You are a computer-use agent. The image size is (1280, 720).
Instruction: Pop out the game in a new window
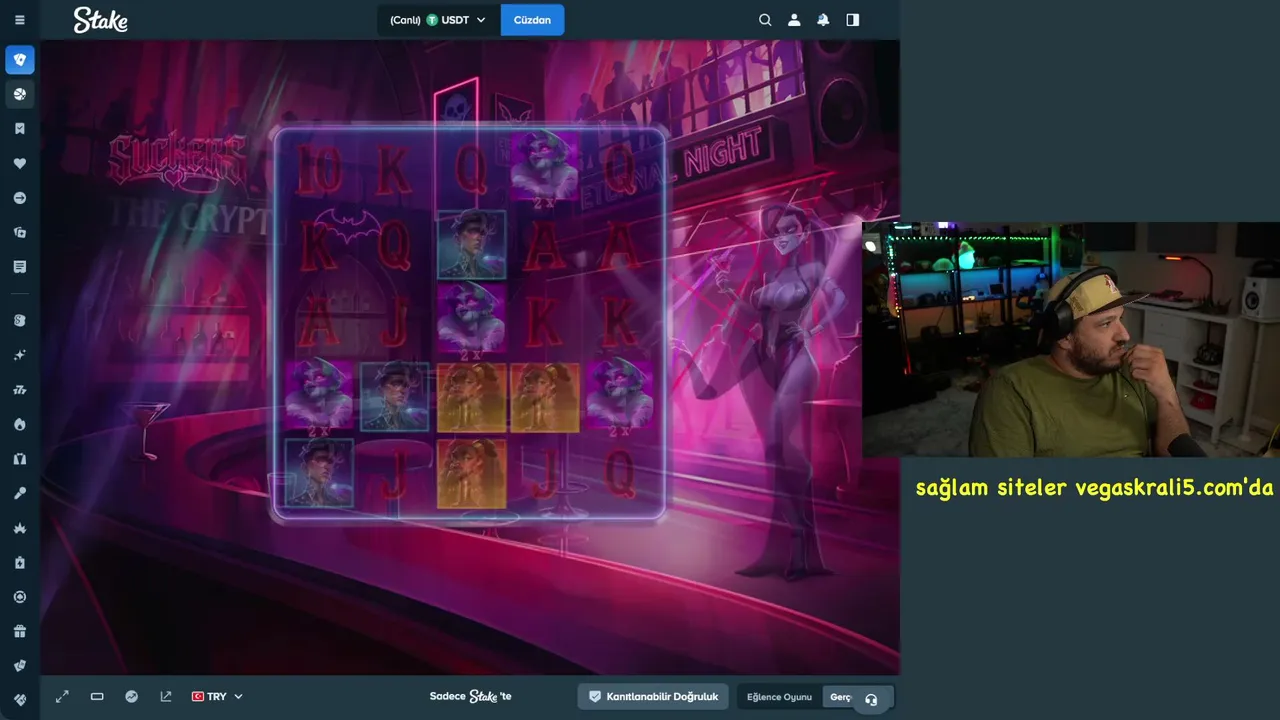[166, 697]
